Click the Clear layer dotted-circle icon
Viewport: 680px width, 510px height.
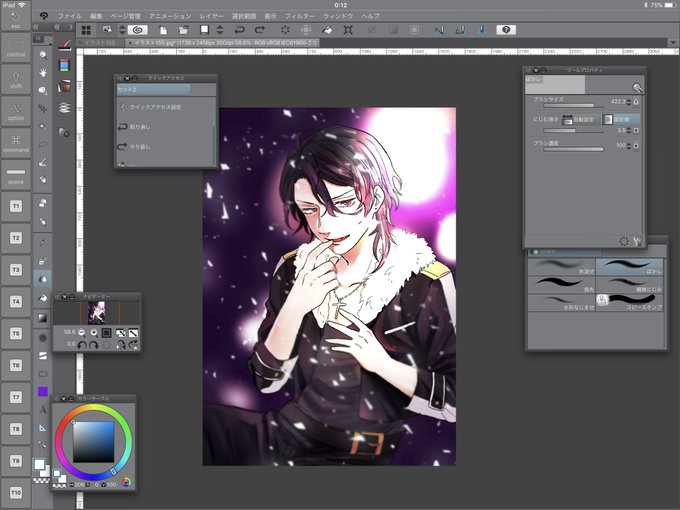(x=285, y=30)
